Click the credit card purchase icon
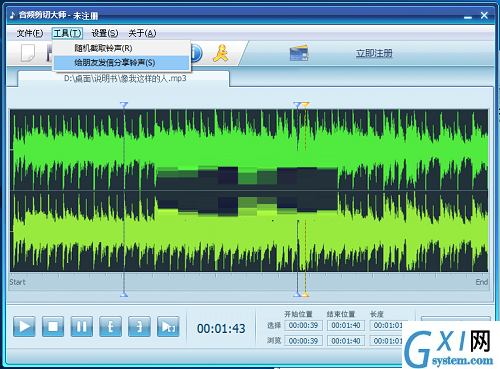The width and height of the screenshot is (500, 369). coord(299,53)
